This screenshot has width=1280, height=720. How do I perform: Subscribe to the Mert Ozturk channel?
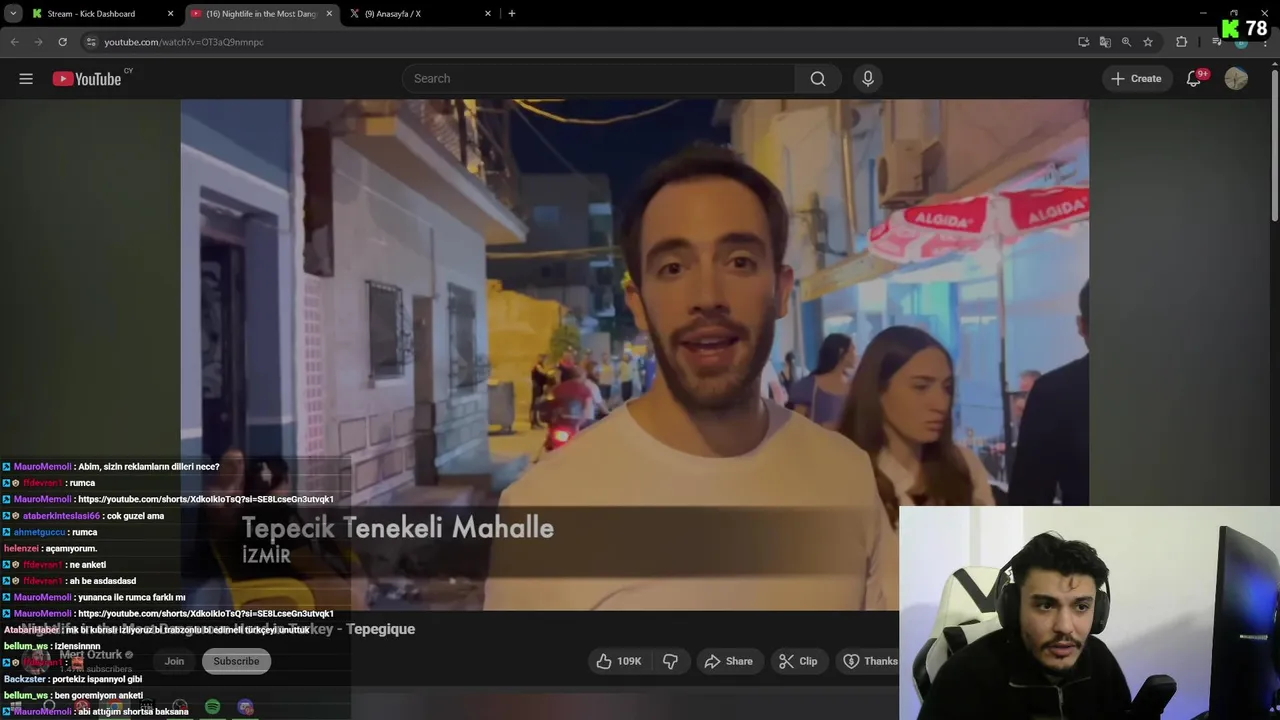tap(236, 661)
